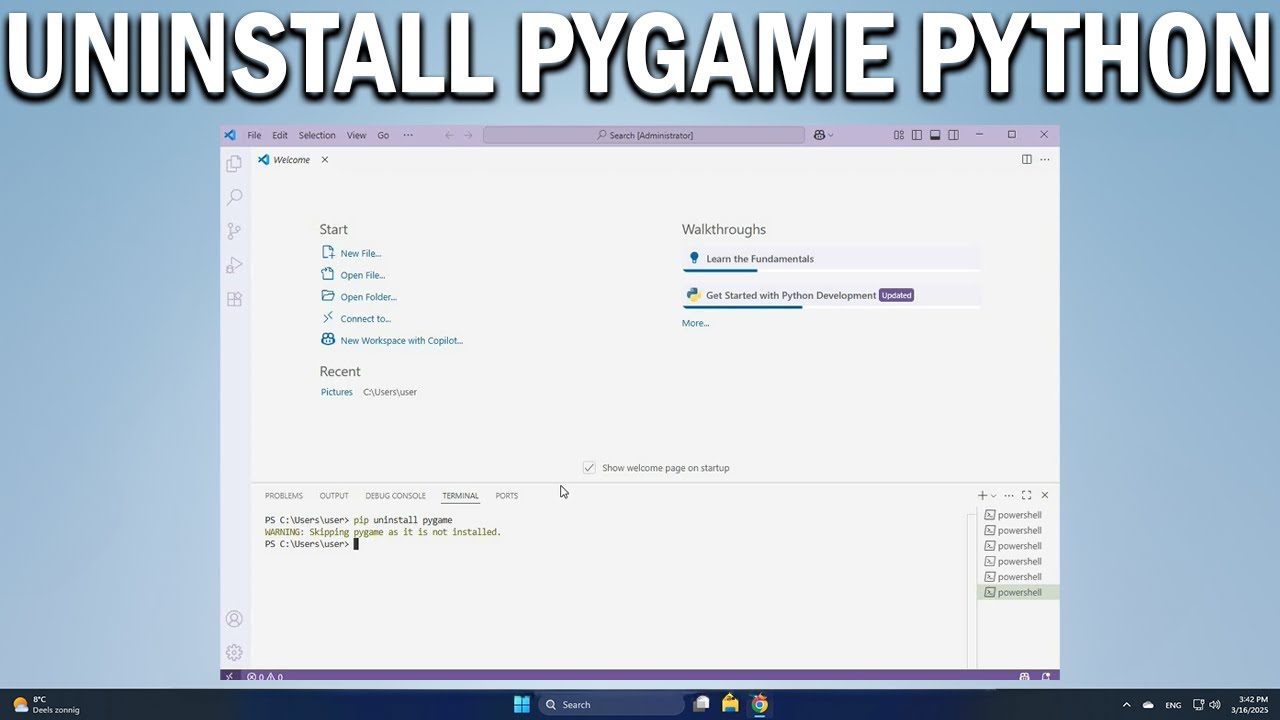Open the remote window indicator in the status bar
Image resolution: width=1280 pixels, height=720 pixels.
pyautogui.click(x=229, y=676)
